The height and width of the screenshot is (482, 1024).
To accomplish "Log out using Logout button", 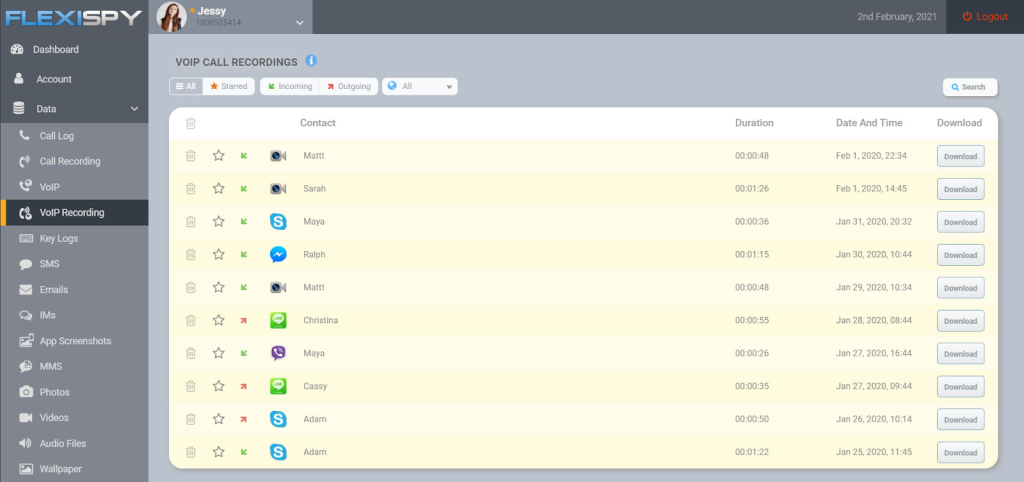I will pyautogui.click(x=985, y=17).
